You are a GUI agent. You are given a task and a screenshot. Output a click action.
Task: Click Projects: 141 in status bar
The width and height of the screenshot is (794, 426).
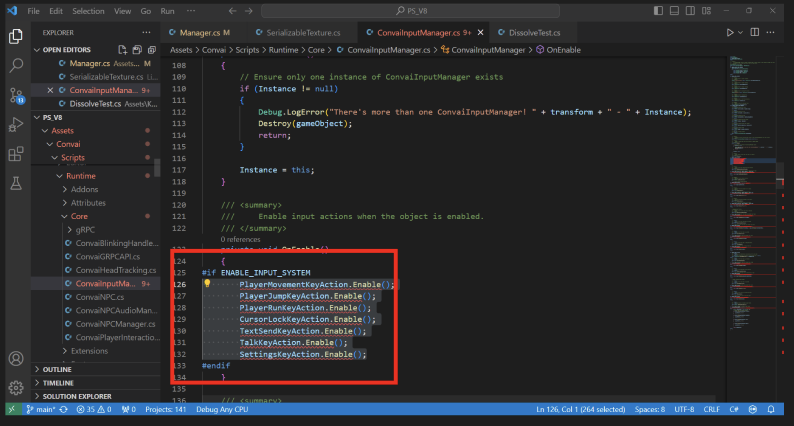[x=166, y=409]
